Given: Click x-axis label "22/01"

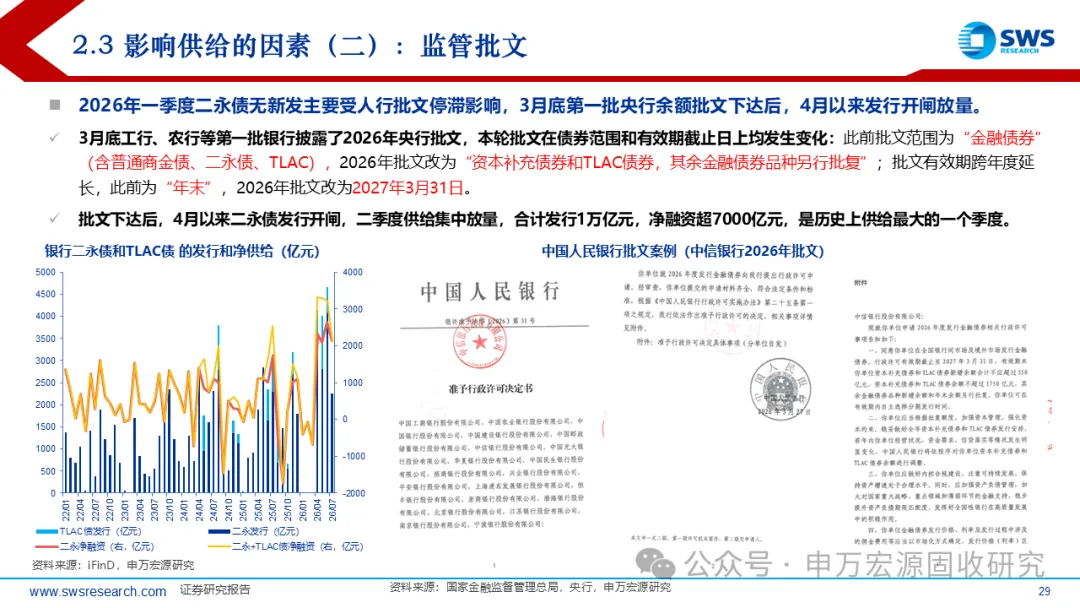Looking at the screenshot, I should tap(66, 510).
